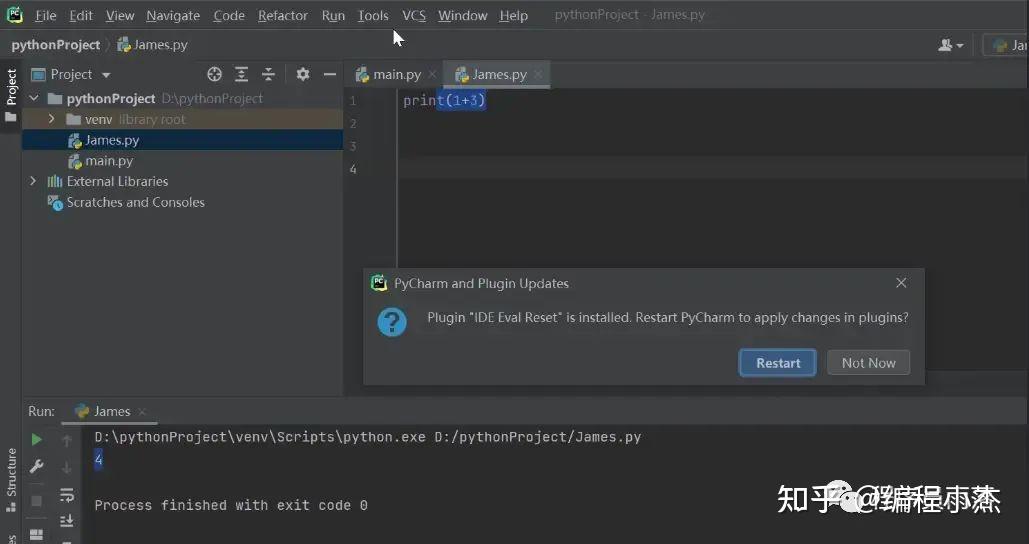Open the Tools menu

pos(373,15)
